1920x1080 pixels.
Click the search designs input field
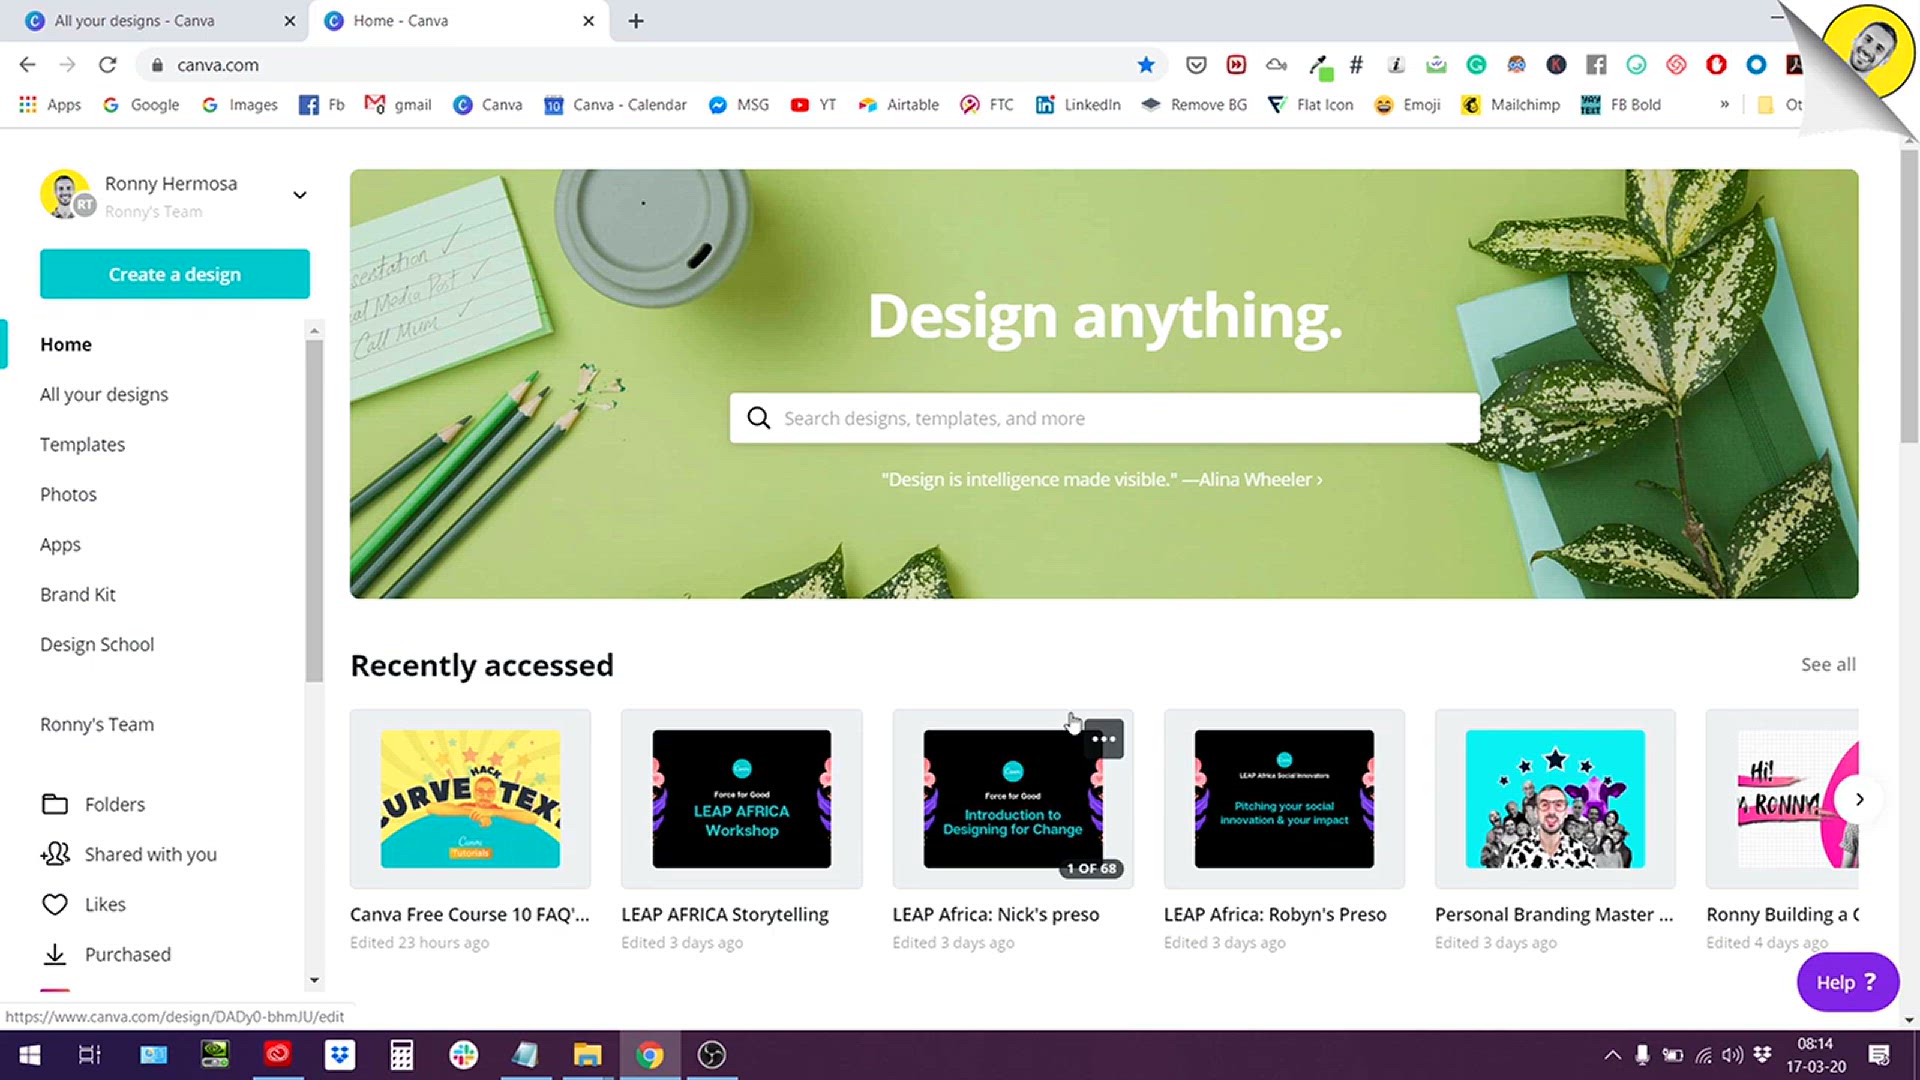[1104, 418]
